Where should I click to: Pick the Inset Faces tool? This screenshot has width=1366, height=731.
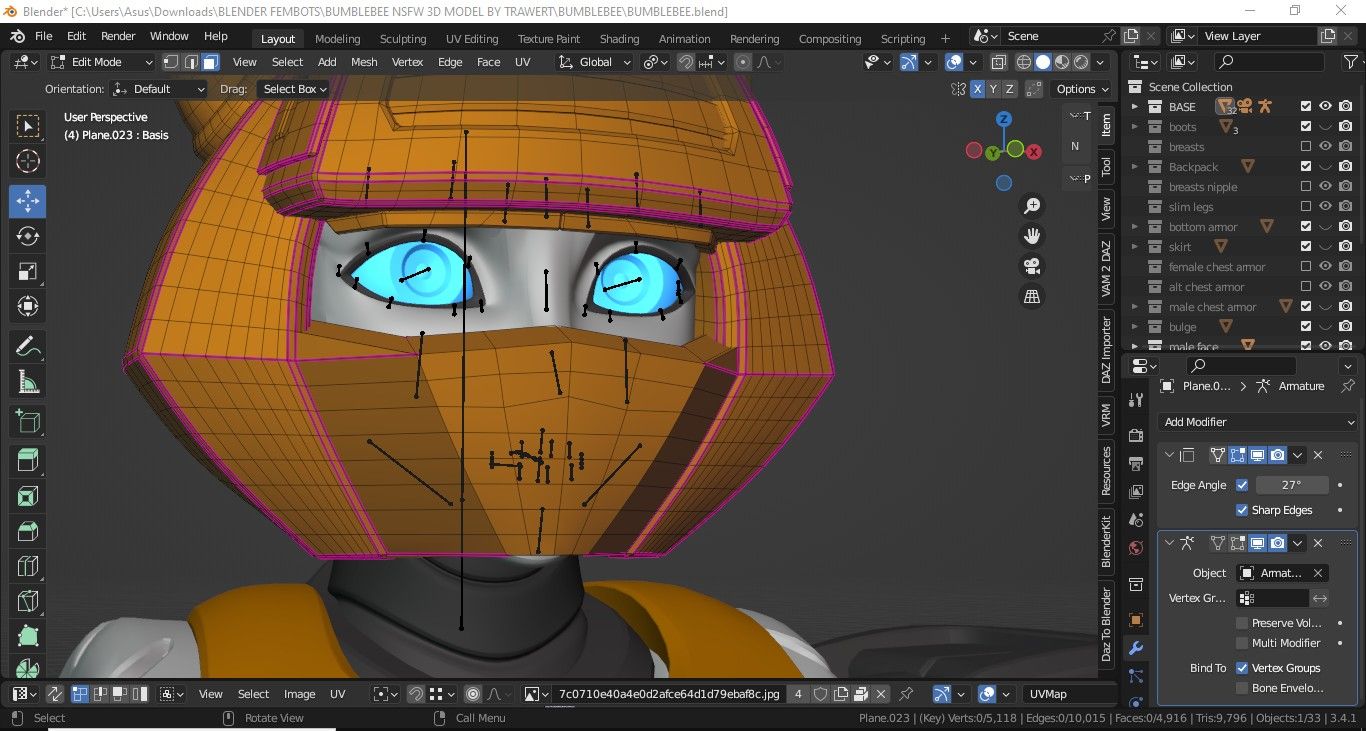point(28,496)
